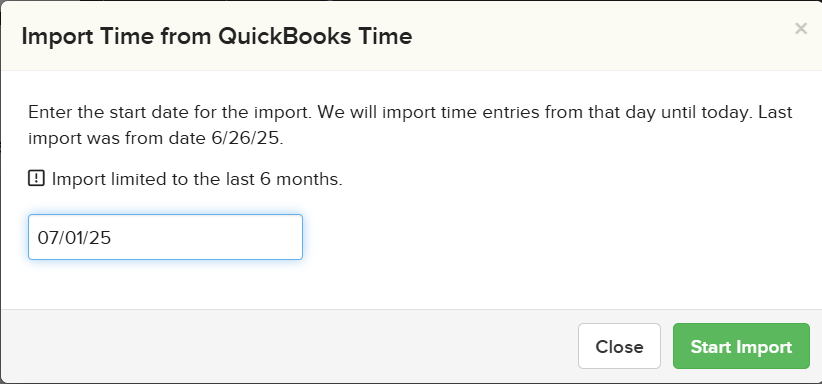Click the words '6 months' in the notice

pyautogui.click(x=301, y=179)
